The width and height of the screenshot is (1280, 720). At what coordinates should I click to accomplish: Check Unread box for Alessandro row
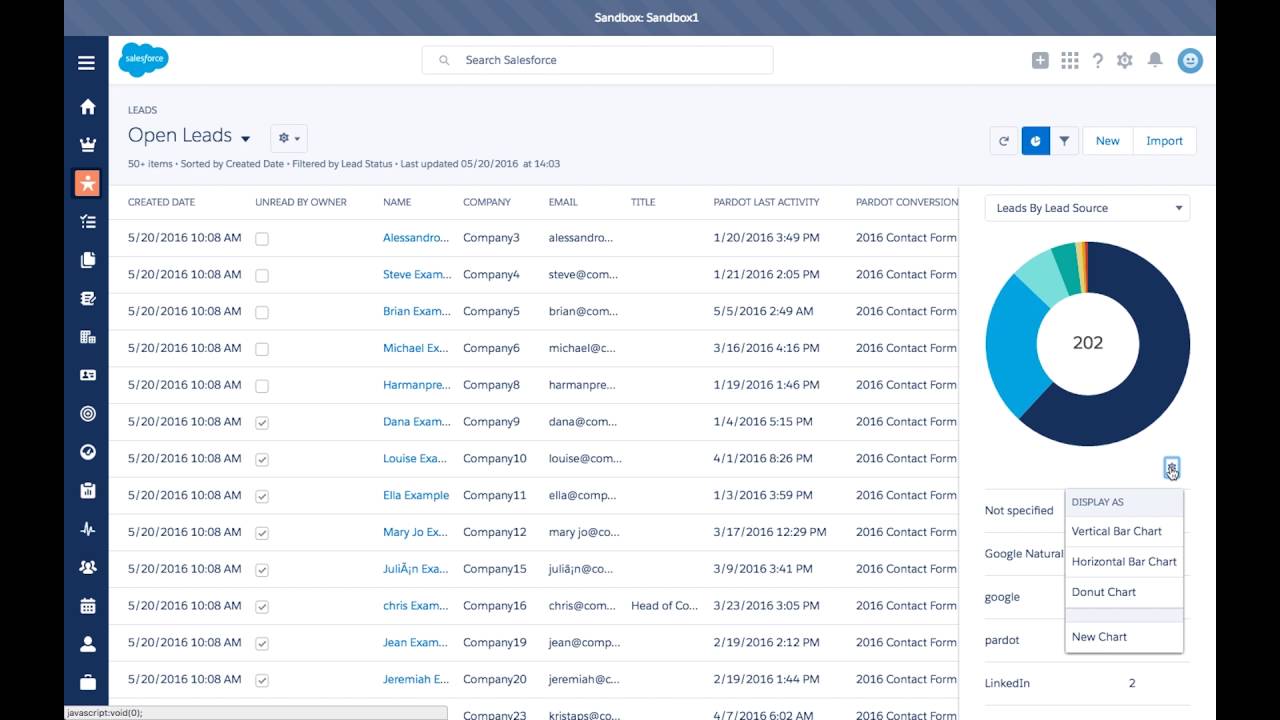point(262,239)
